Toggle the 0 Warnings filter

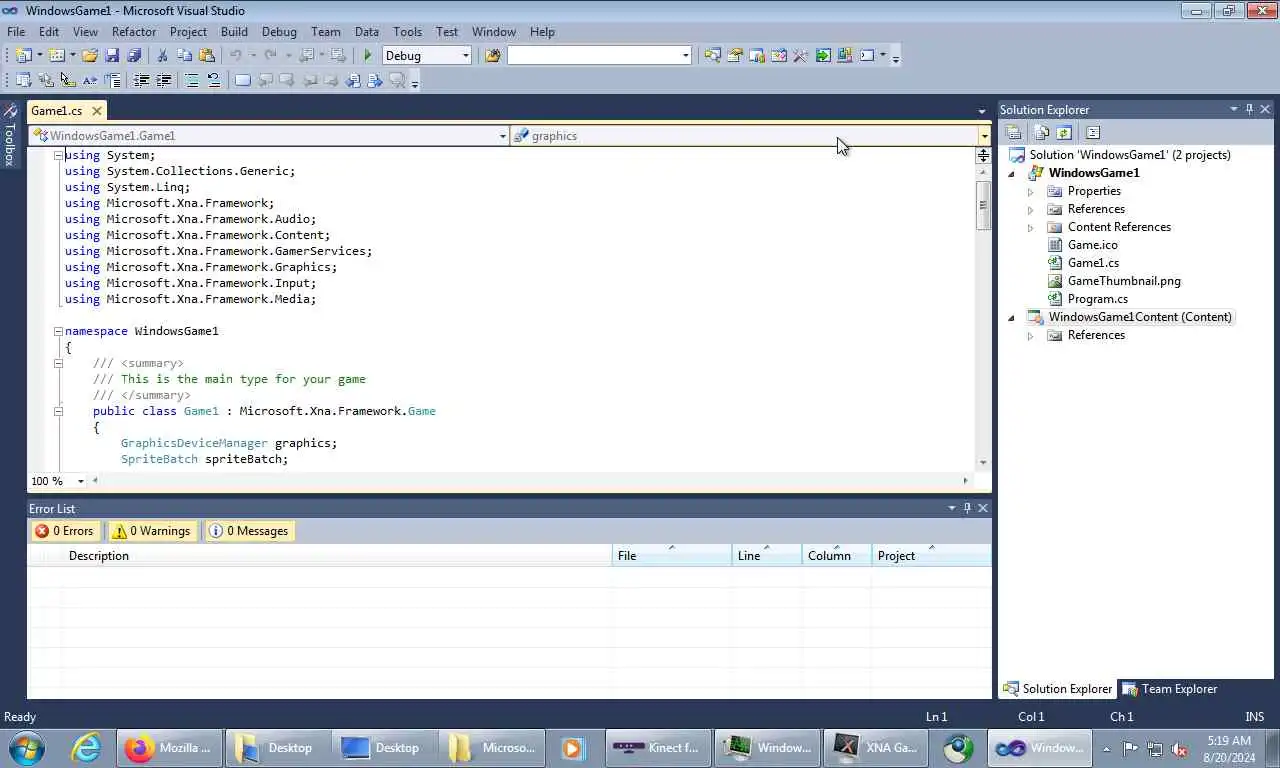152,531
